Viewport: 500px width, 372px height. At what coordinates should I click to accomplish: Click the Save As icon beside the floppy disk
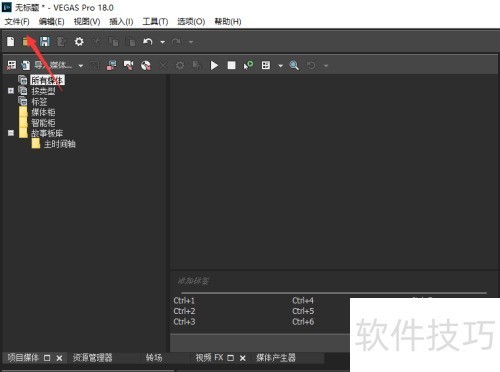[61, 42]
